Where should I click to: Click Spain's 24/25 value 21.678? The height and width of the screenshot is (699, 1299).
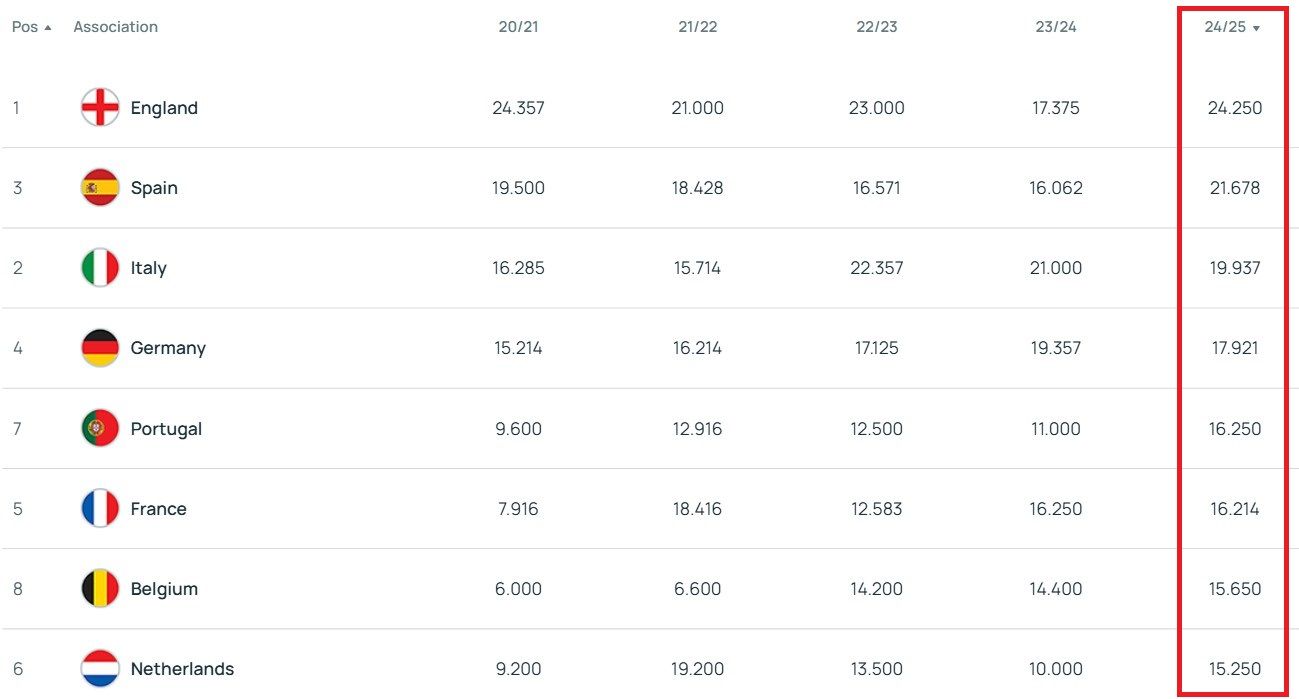(x=1235, y=188)
